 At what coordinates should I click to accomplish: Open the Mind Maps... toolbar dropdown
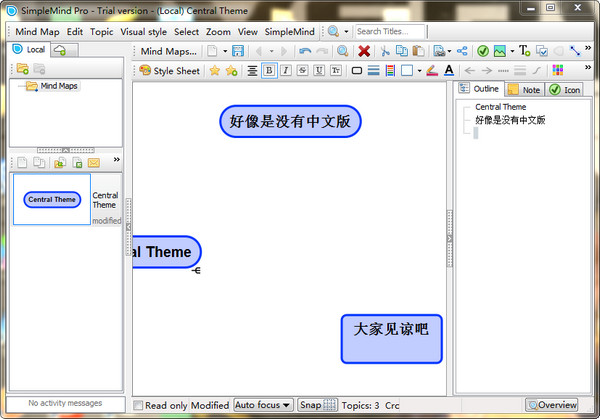[x=168, y=51]
